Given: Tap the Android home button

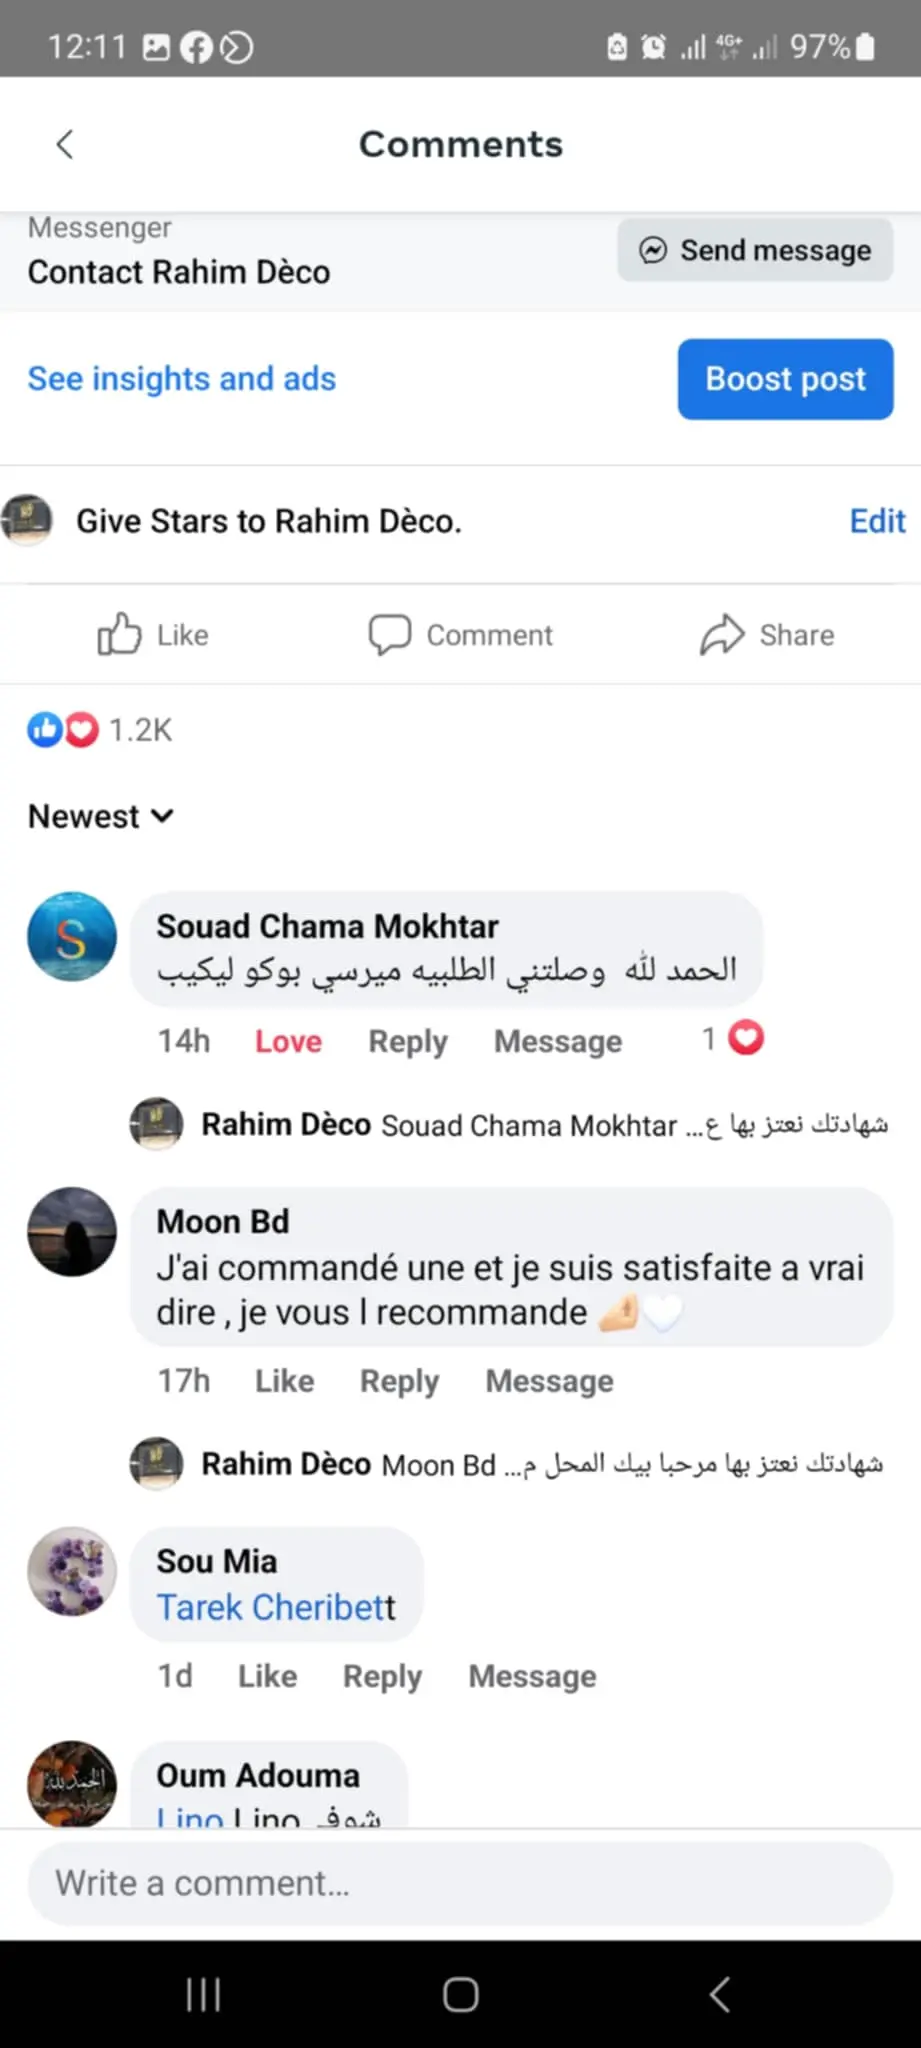Looking at the screenshot, I should tap(460, 1994).
